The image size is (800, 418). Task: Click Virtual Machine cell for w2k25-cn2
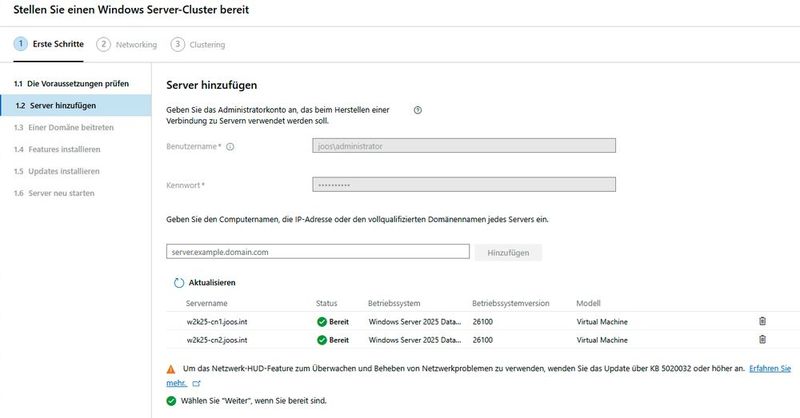click(x=602, y=340)
